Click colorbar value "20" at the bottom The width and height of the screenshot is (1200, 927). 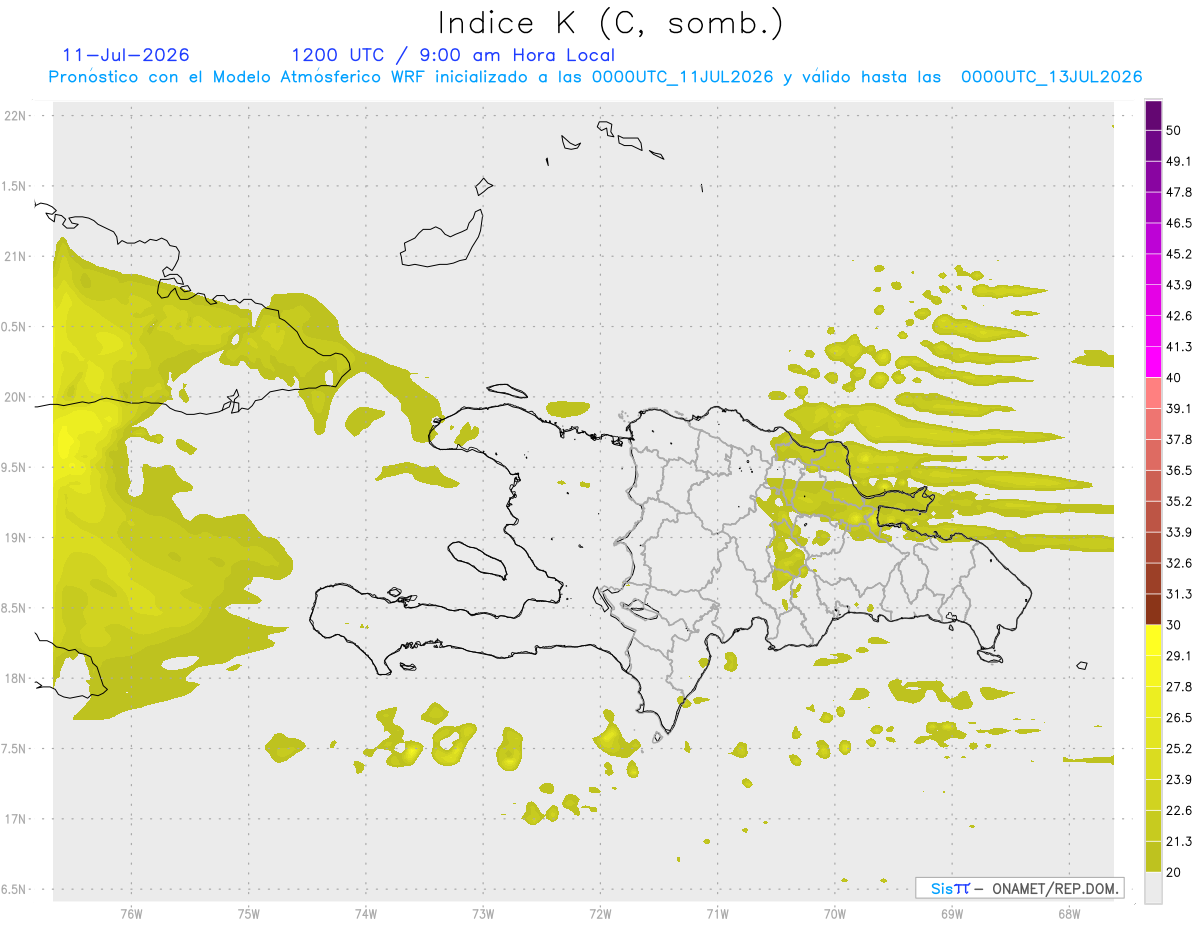[1175, 872]
